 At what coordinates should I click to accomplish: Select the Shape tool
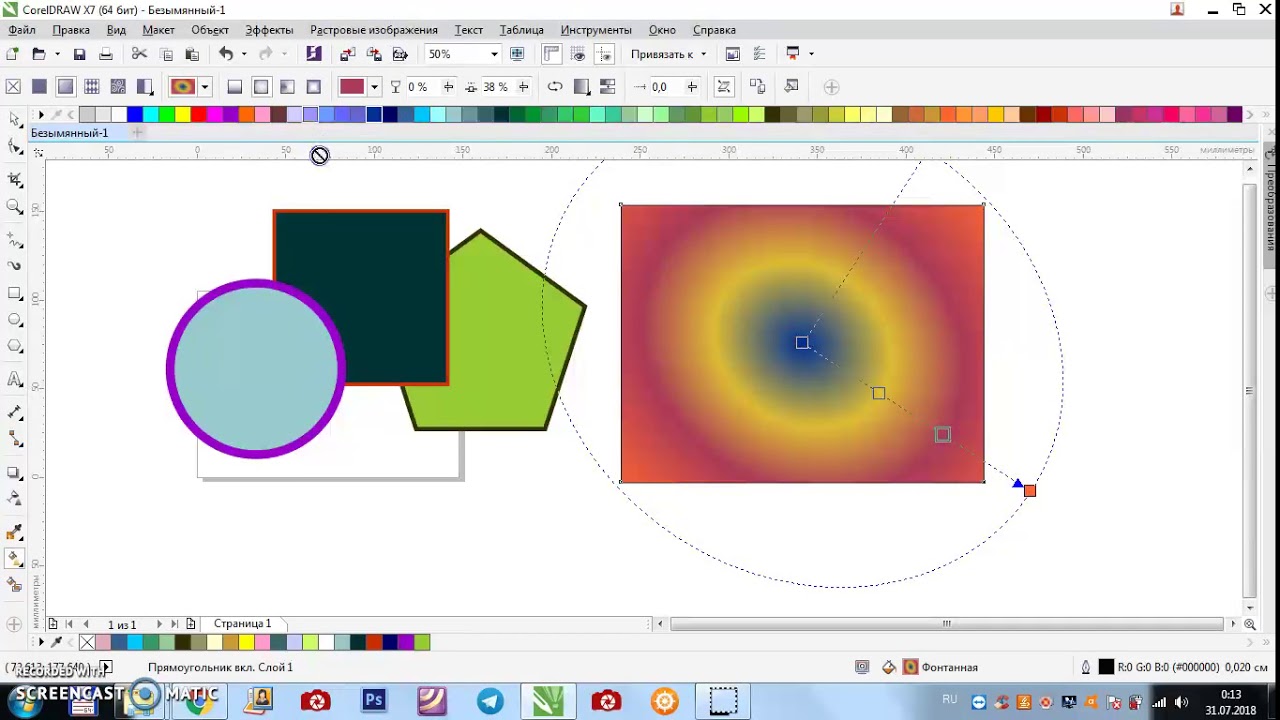14,148
